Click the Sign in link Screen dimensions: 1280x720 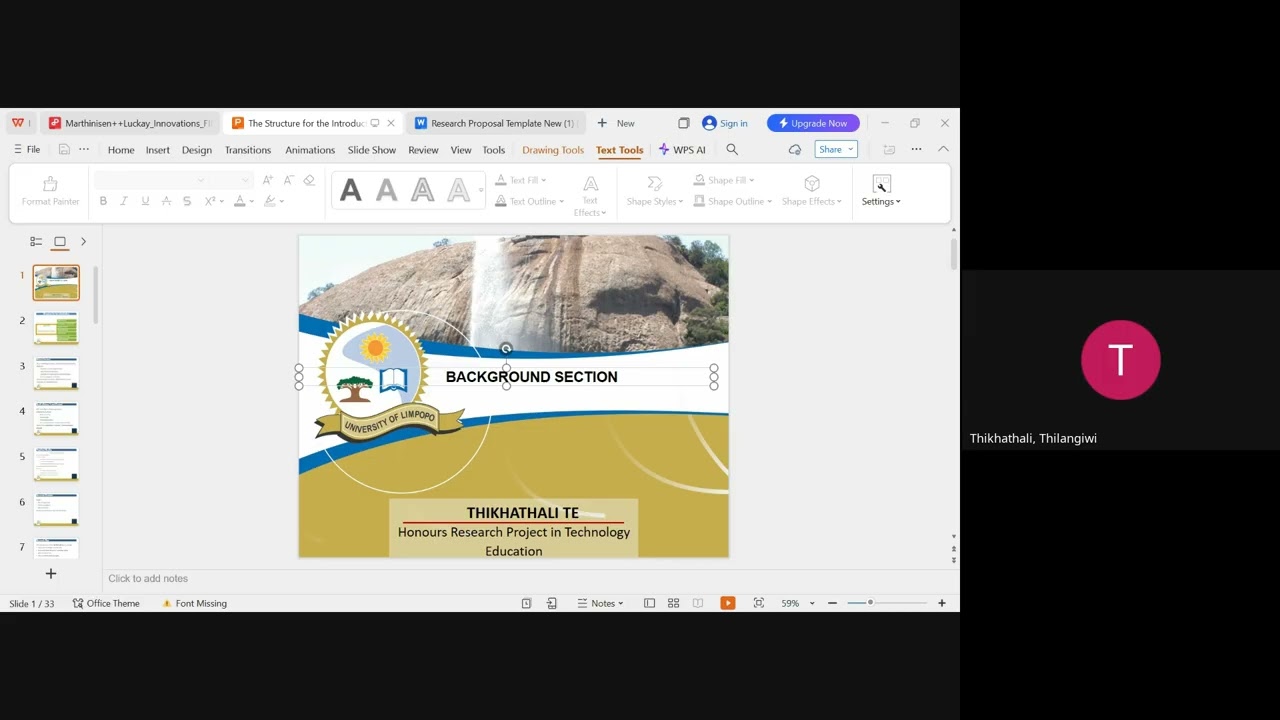coord(725,123)
